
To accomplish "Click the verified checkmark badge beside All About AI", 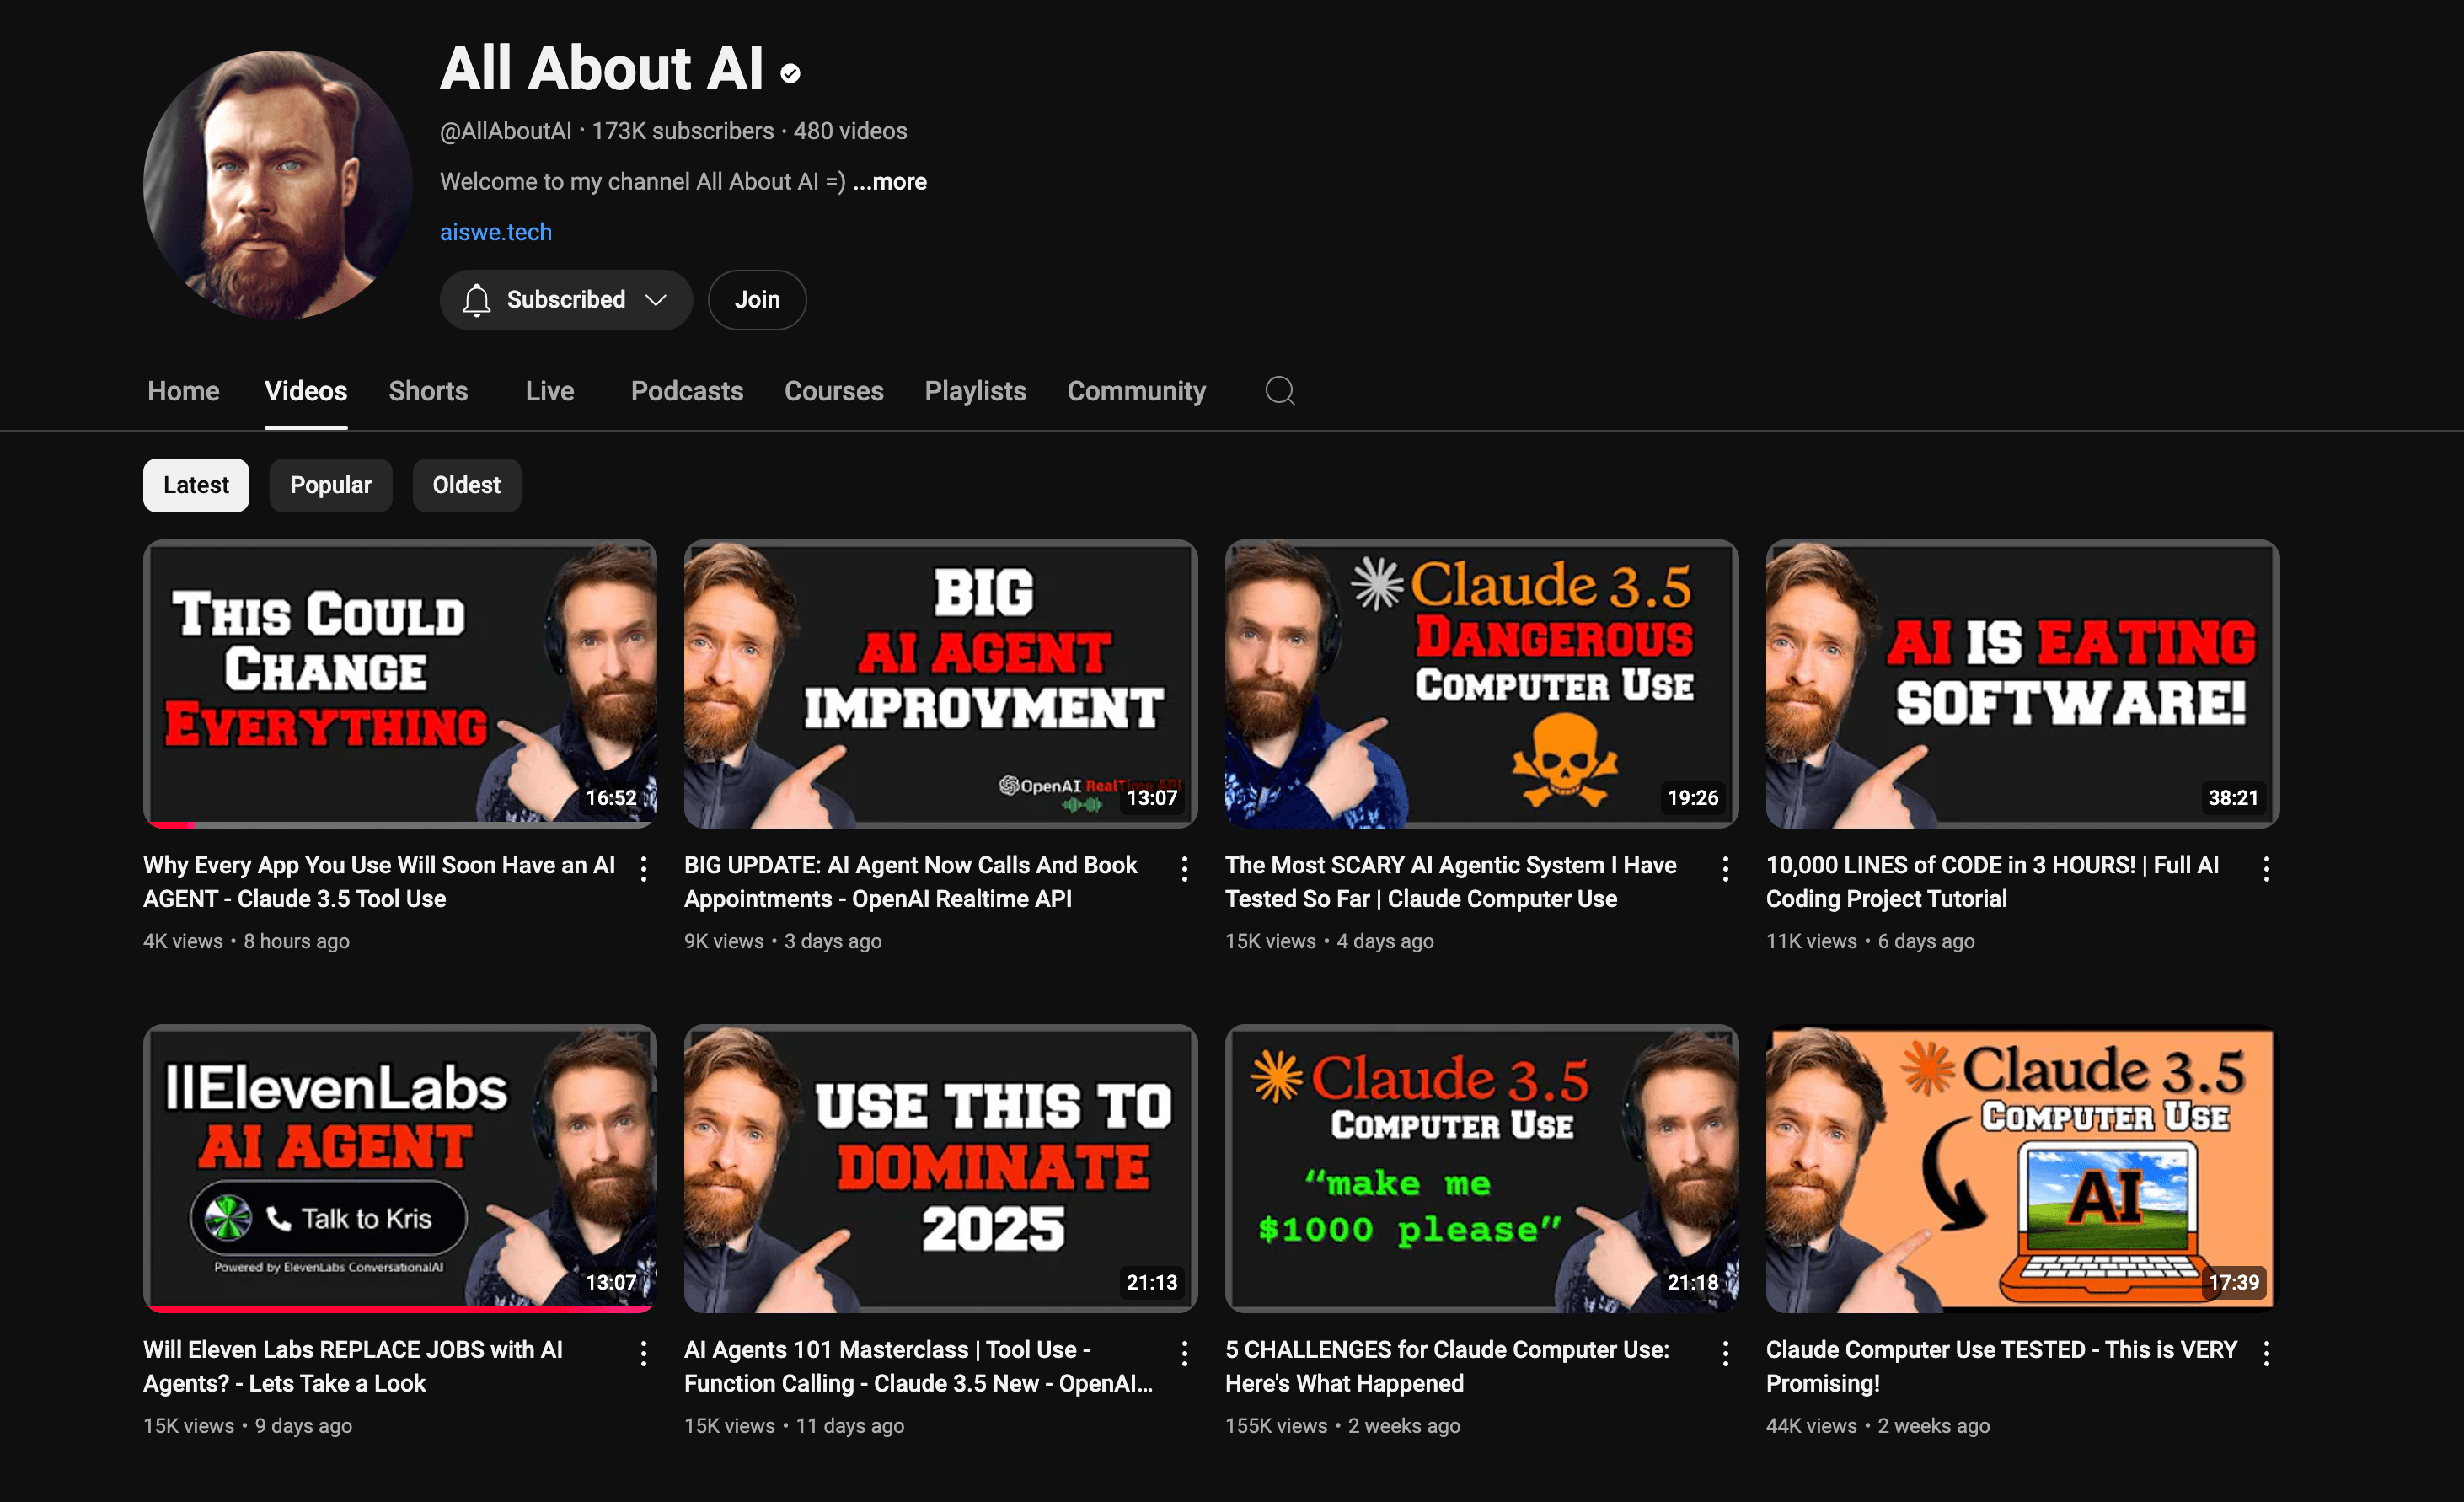I will point(790,73).
